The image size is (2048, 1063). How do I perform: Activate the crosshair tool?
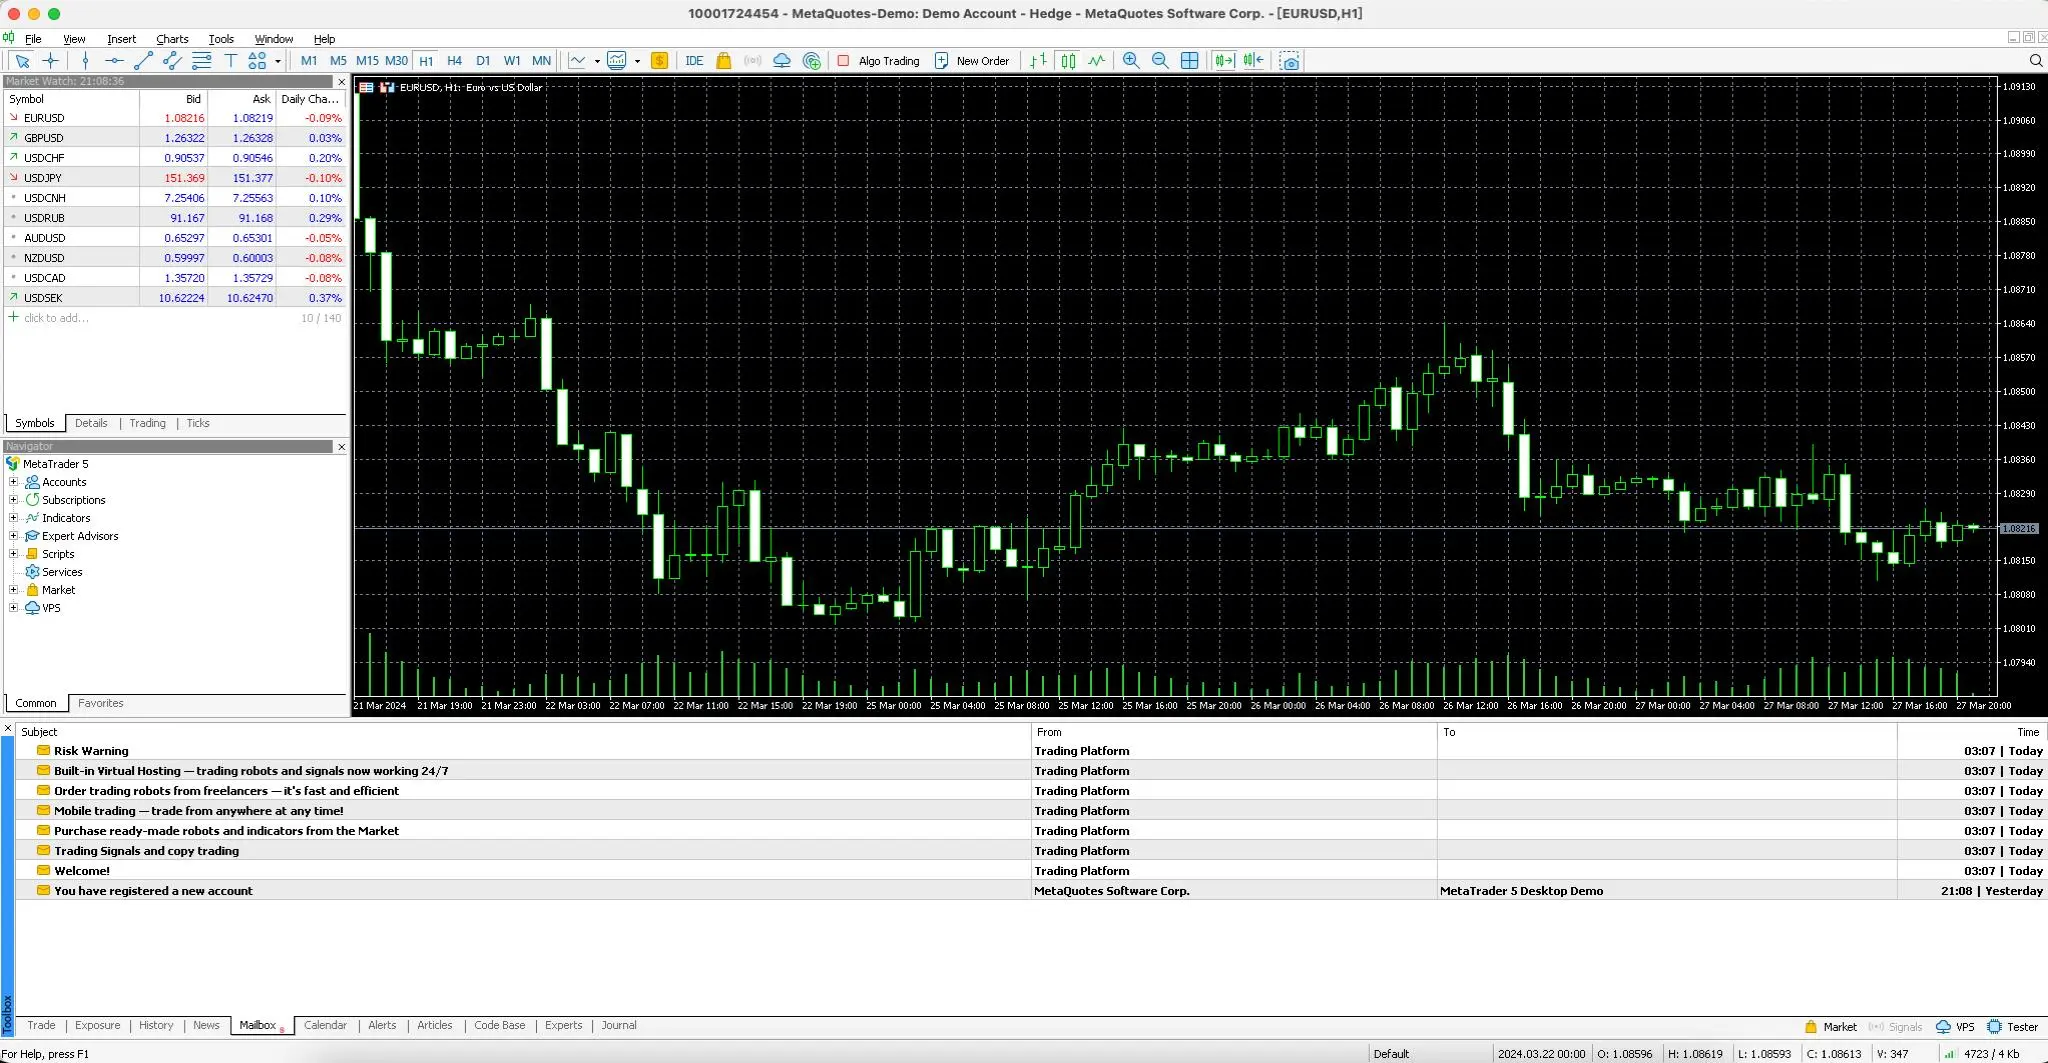click(x=51, y=61)
